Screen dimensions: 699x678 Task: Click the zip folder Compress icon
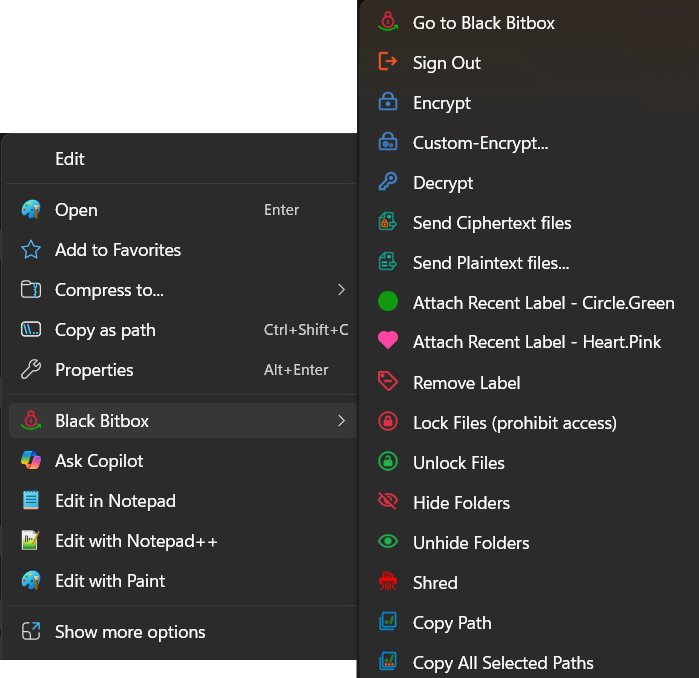click(31, 289)
